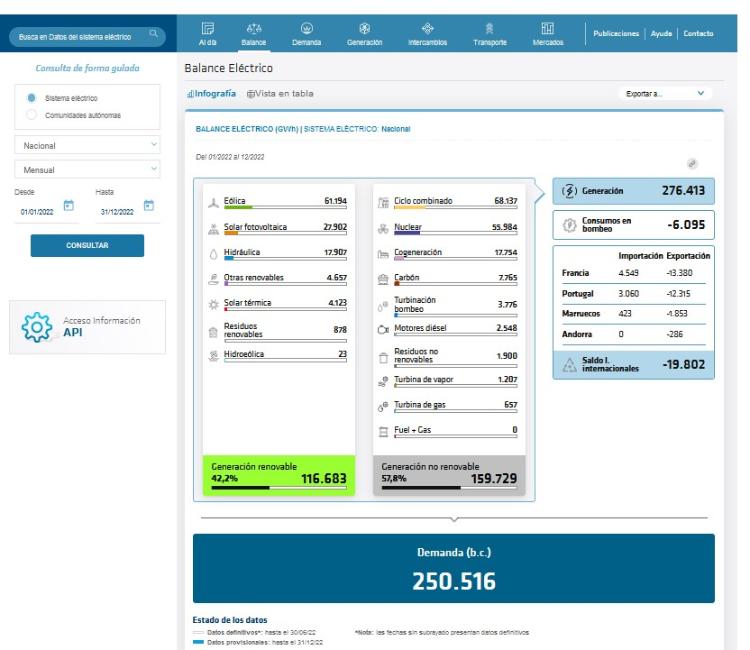750x650 pixels.
Task: Select the Comunidades autónomas radio option
Action: point(32,114)
